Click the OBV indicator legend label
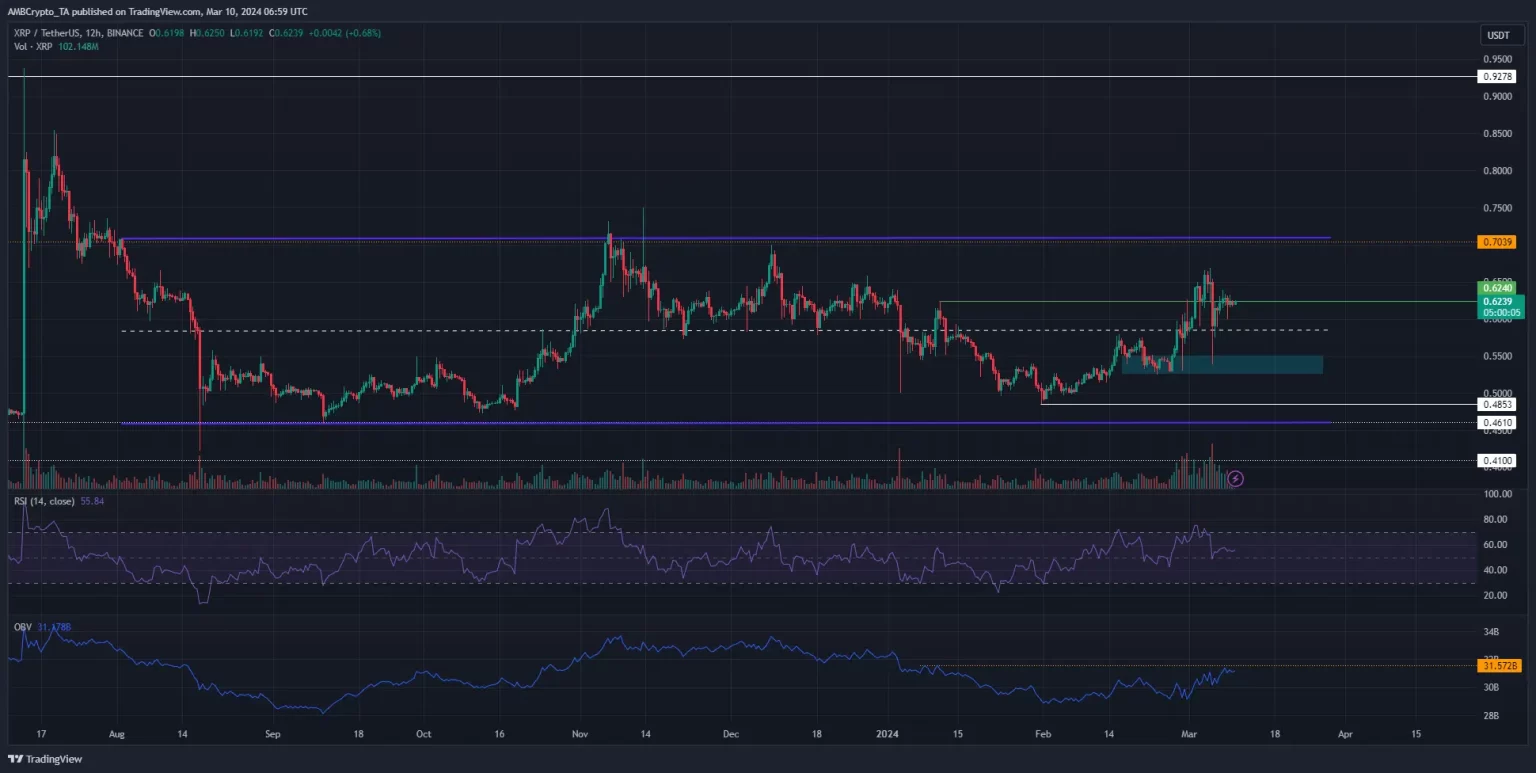Viewport: 1536px width, 773px height. [x=21, y=627]
